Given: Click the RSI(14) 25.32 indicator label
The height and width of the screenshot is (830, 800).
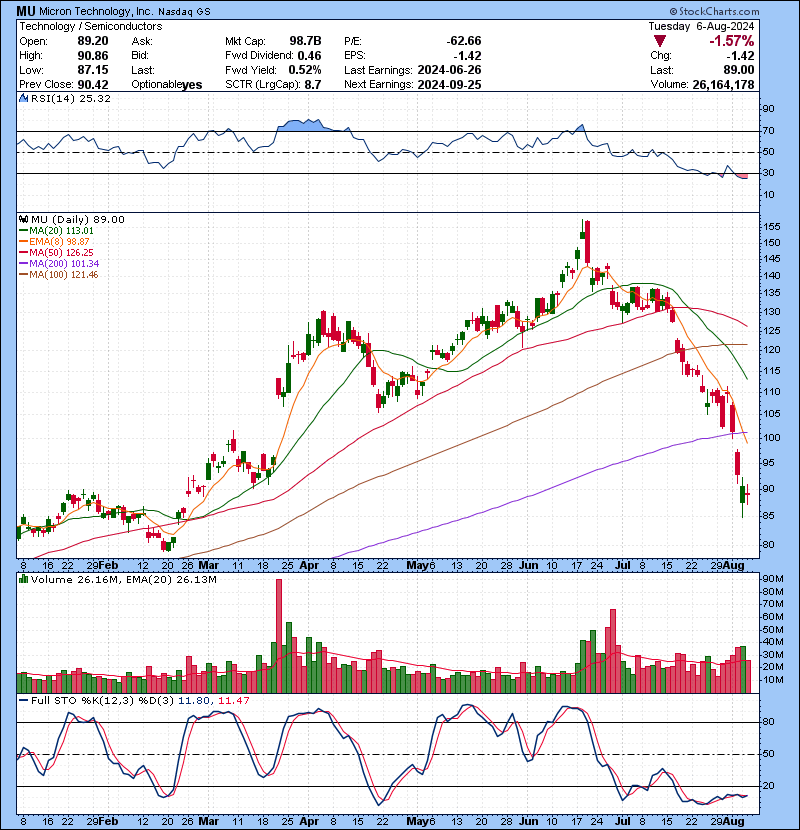Looking at the screenshot, I should tap(71, 98).
